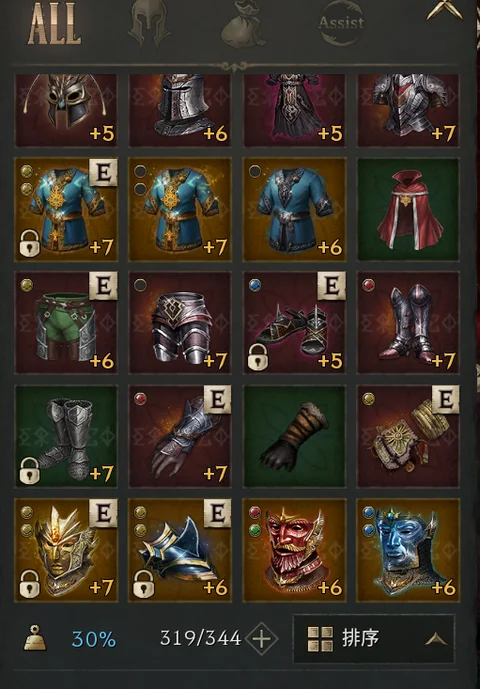Image resolution: width=480 pixels, height=689 pixels.
Task: Pick the locked steel boots +7
Action: pos(66,436)
